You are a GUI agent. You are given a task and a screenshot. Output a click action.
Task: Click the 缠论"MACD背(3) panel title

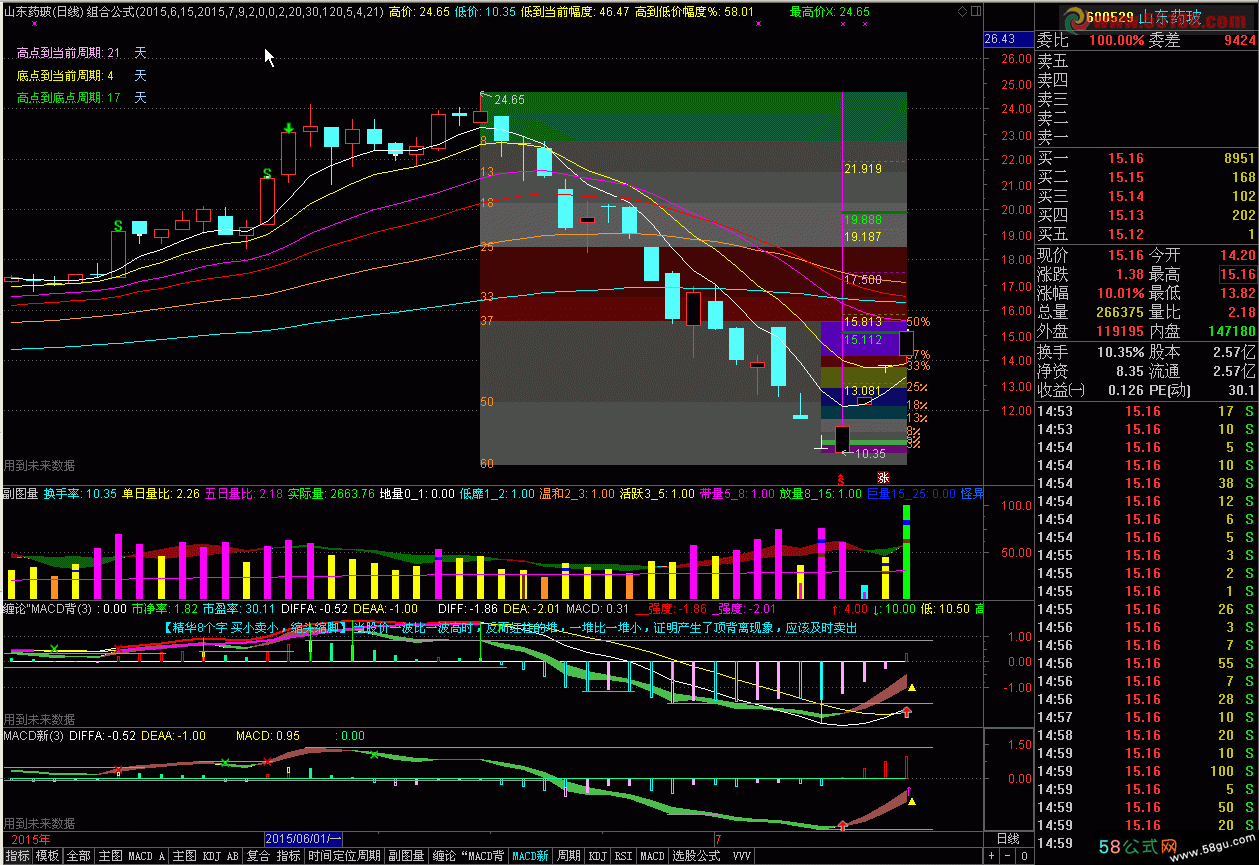(48, 607)
